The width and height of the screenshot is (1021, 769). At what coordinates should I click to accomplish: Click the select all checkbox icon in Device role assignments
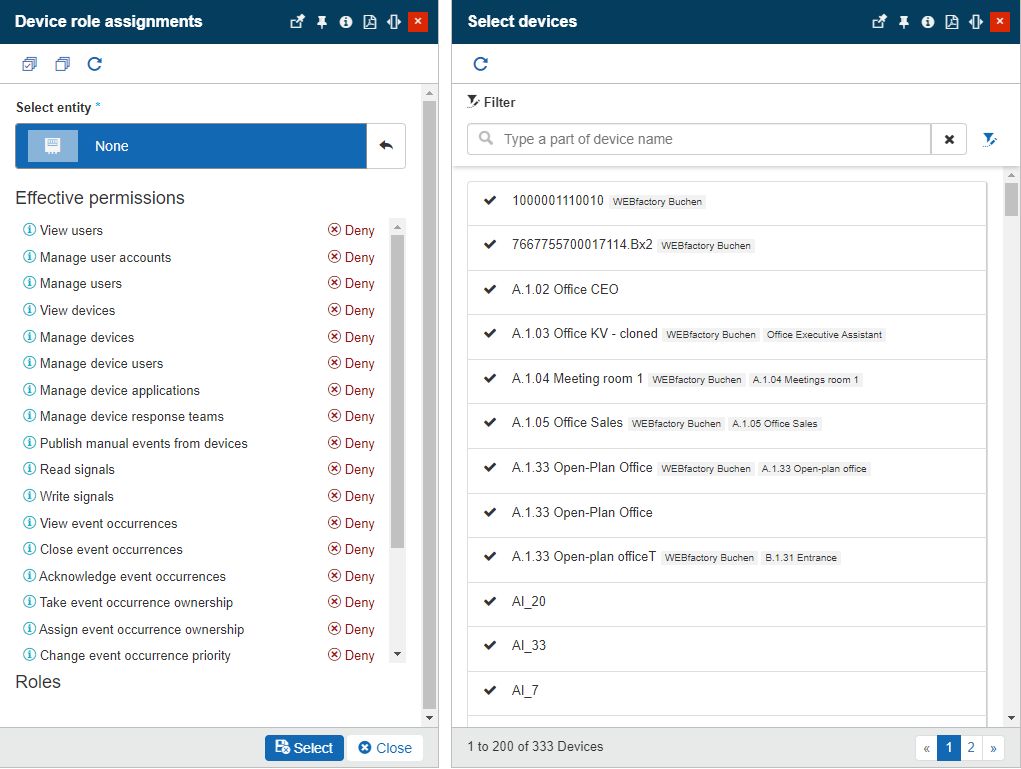coord(29,64)
